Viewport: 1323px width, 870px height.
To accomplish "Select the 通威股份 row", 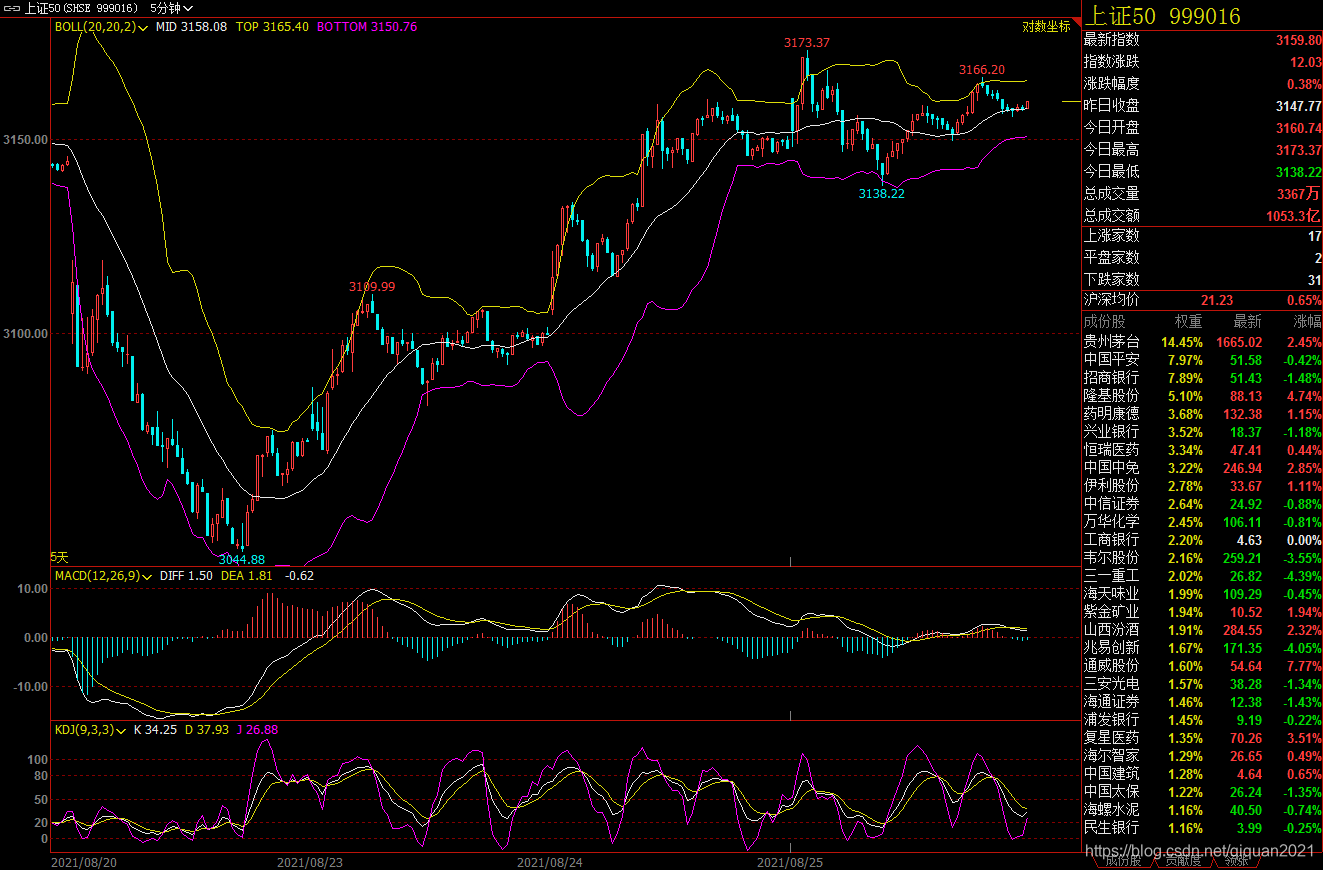I will [x=1203, y=666].
